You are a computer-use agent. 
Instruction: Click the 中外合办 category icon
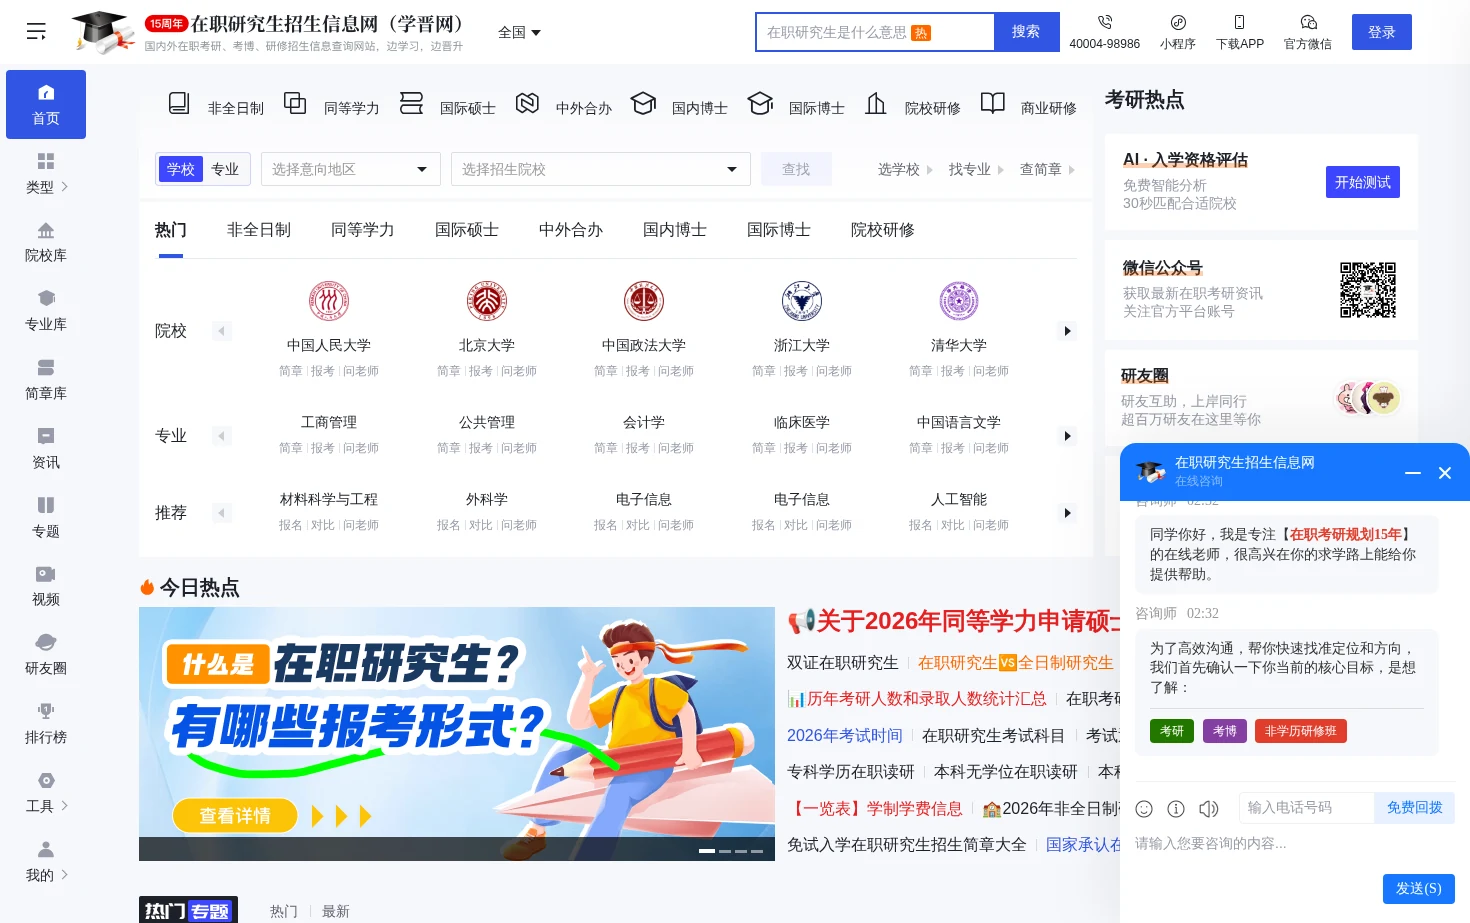pyautogui.click(x=527, y=103)
